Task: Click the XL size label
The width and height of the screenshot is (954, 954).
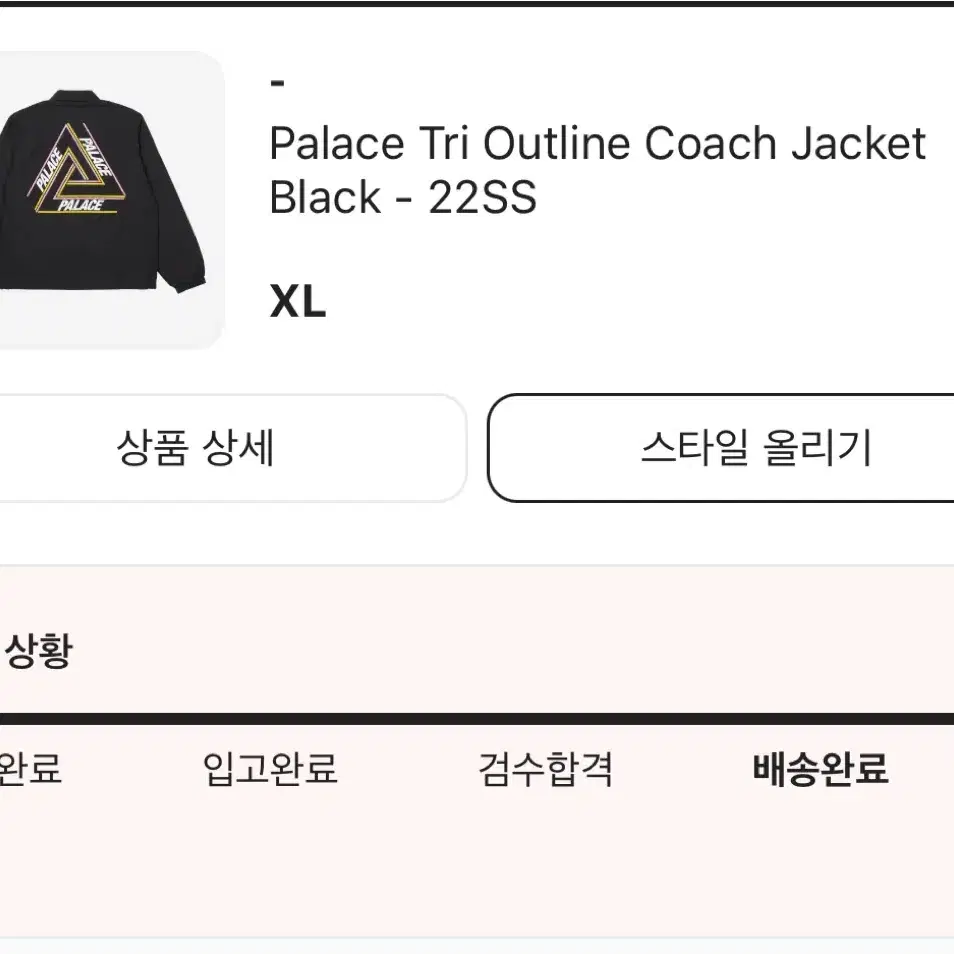Action: coord(298,301)
